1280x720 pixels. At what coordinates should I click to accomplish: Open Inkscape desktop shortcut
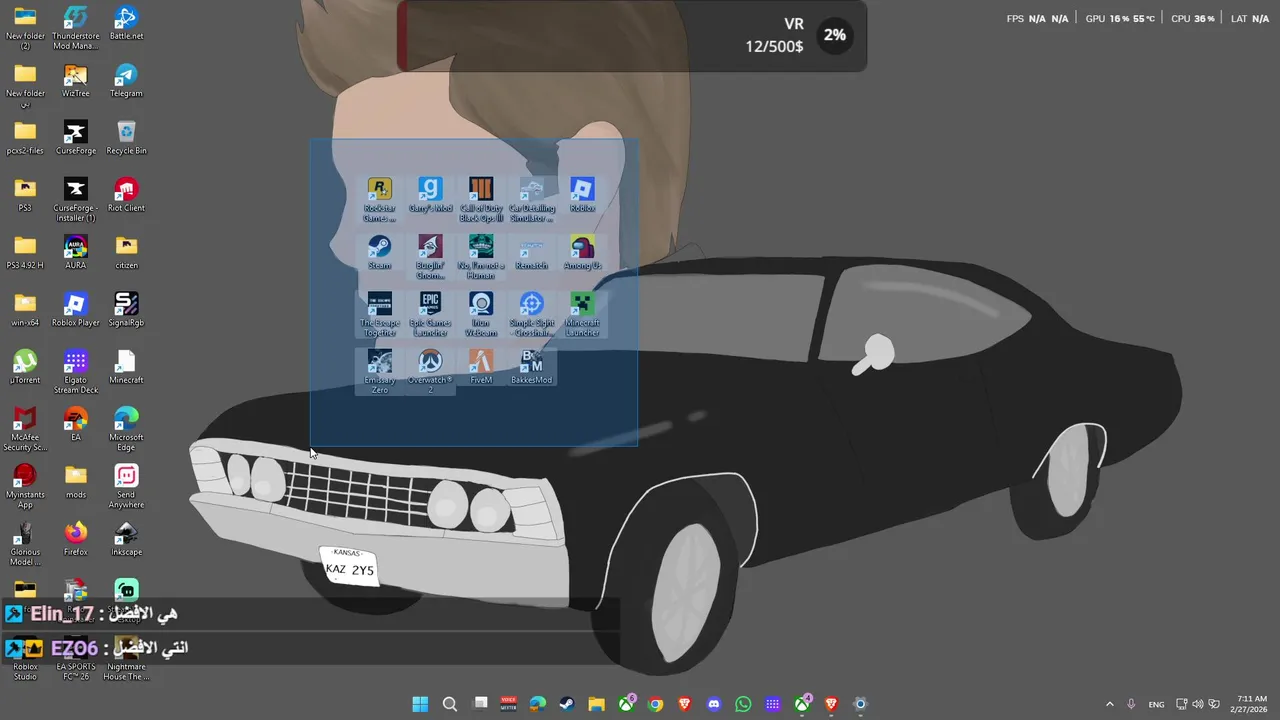tap(126, 537)
